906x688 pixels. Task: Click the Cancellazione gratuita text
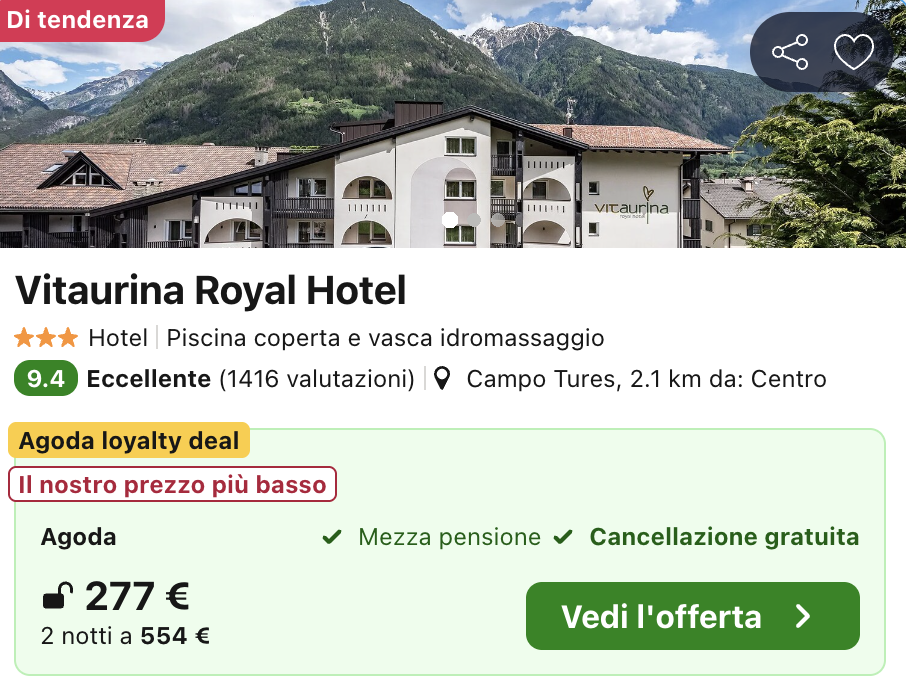724,537
